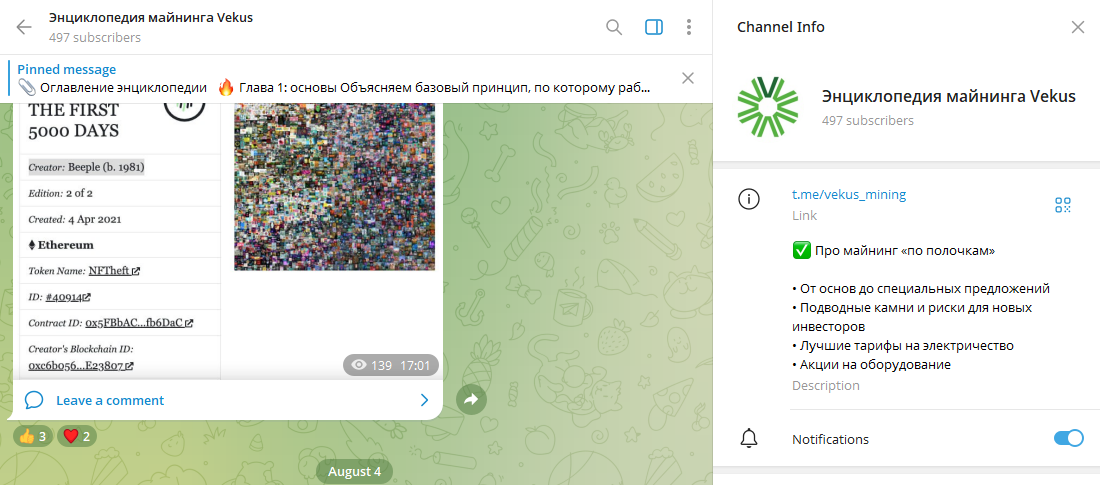This screenshot has width=1100, height=485.
Task: Open the t.me/vekus_mining link
Action: point(849,194)
